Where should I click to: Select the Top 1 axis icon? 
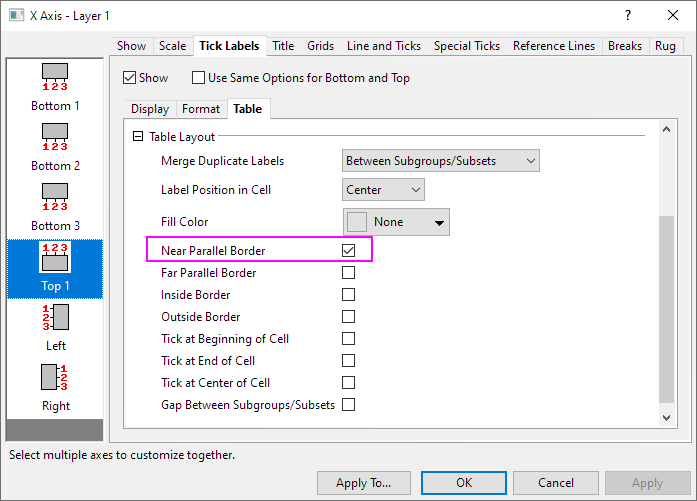point(55,257)
